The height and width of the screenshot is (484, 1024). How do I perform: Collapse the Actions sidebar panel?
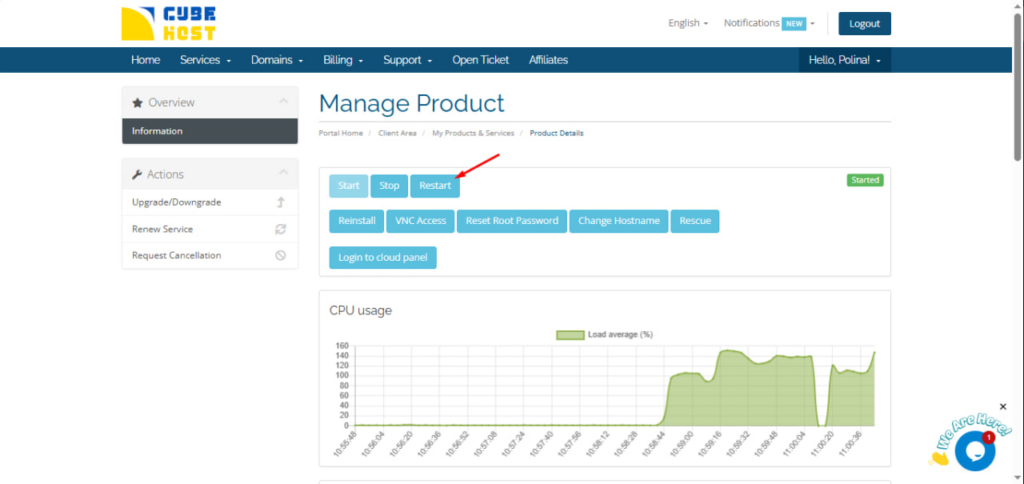pyautogui.click(x=283, y=174)
